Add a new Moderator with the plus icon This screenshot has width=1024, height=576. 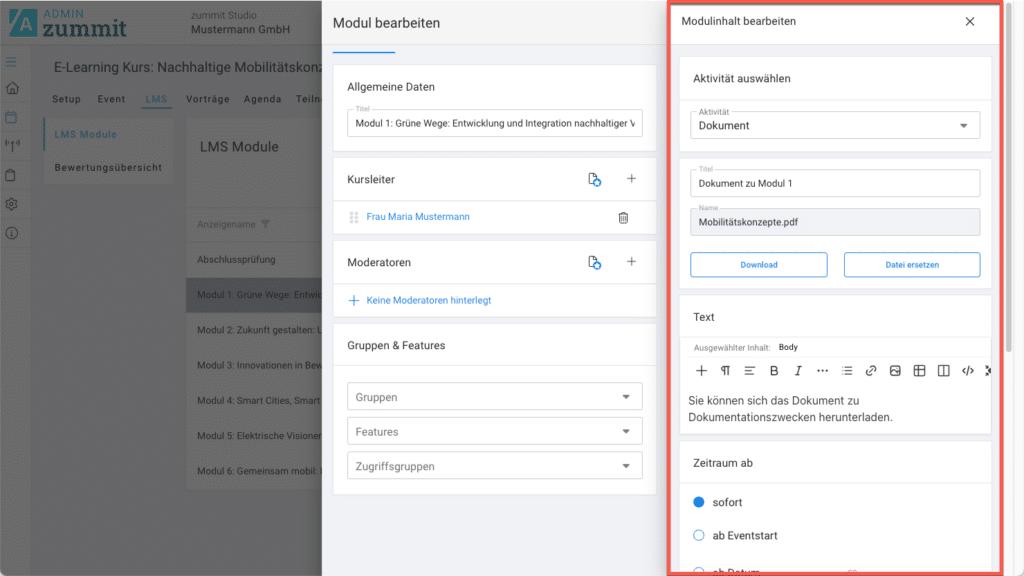(x=631, y=262)
